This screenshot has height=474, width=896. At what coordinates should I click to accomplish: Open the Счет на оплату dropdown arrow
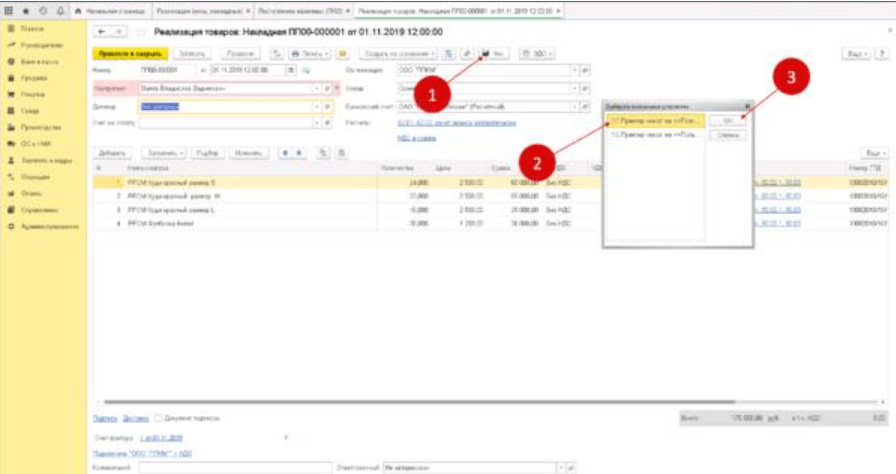click(317, 123)
